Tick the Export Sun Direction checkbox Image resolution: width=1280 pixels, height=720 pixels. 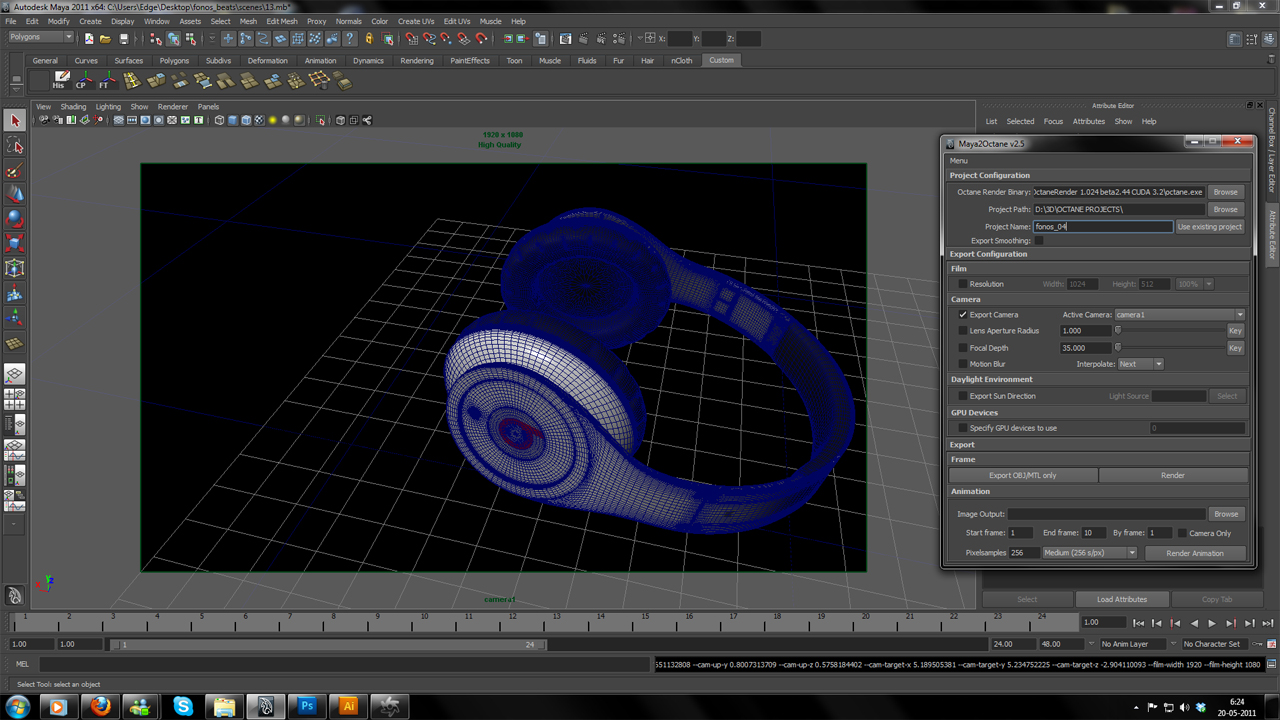coord(963,396)
